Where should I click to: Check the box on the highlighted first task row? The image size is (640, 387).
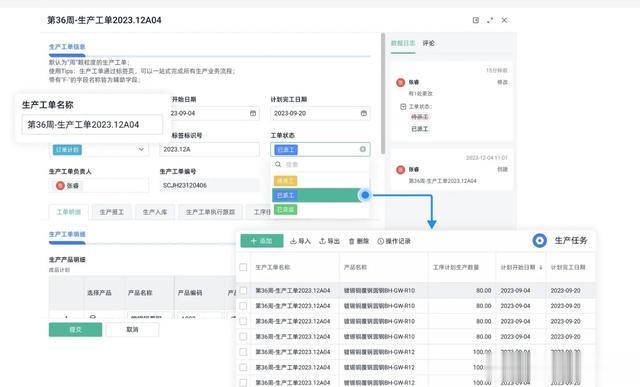click(243, 290)
